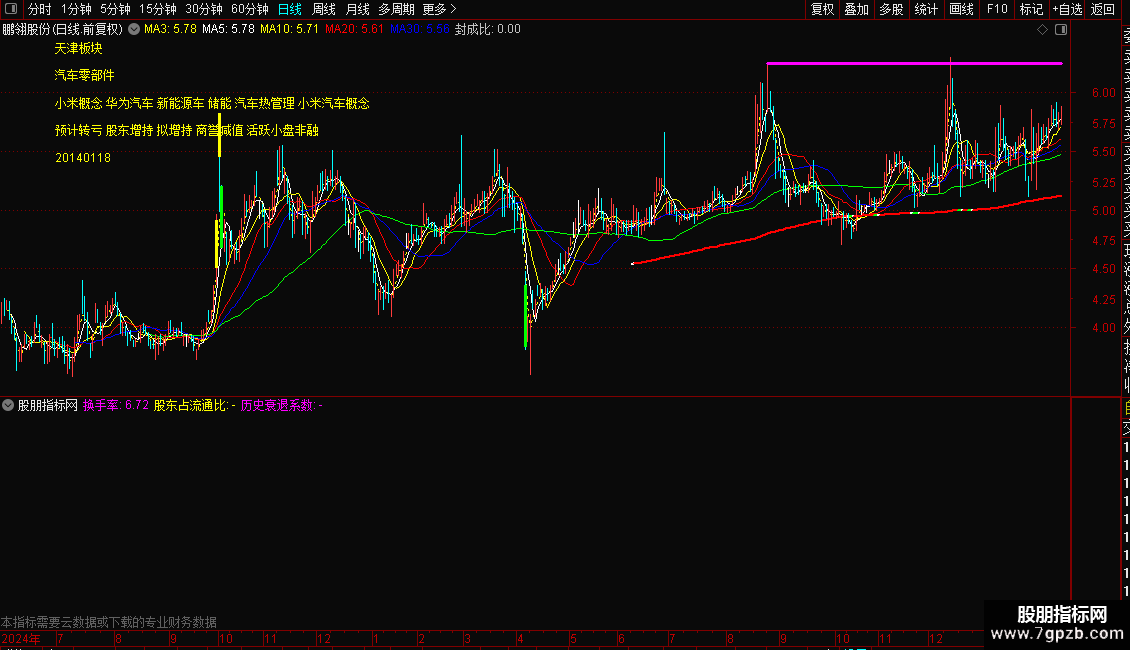
Task: Open the 复权 adjustment menu
Action: point(822,9)
